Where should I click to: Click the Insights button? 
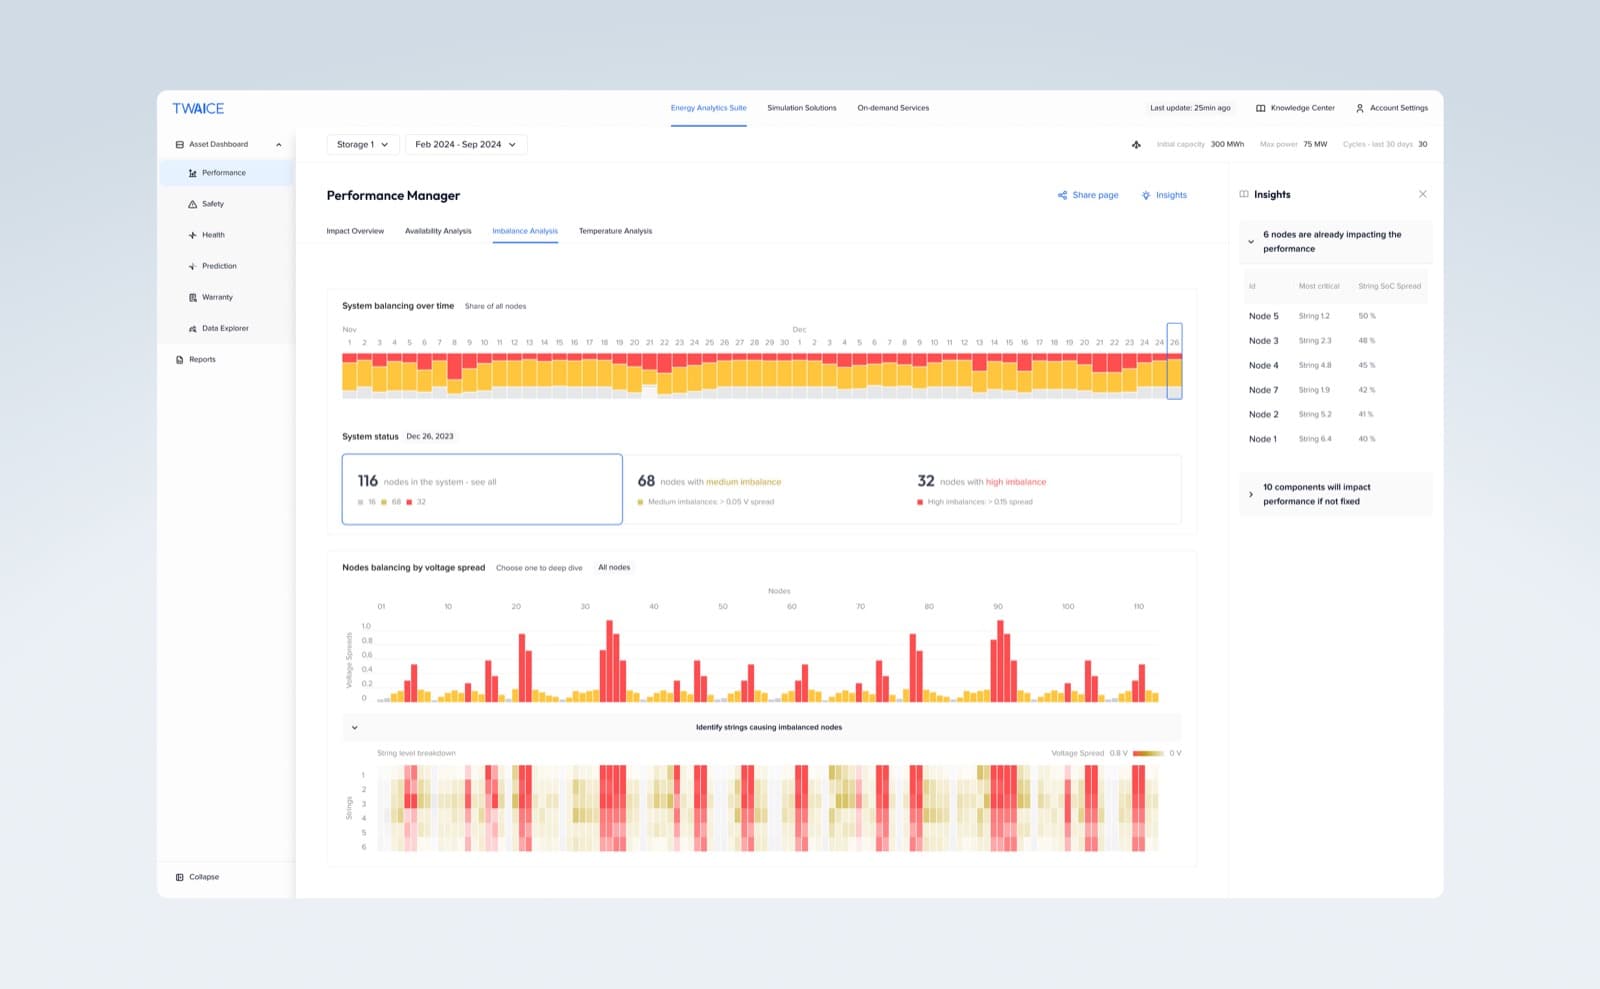[x=1164, y=195]
